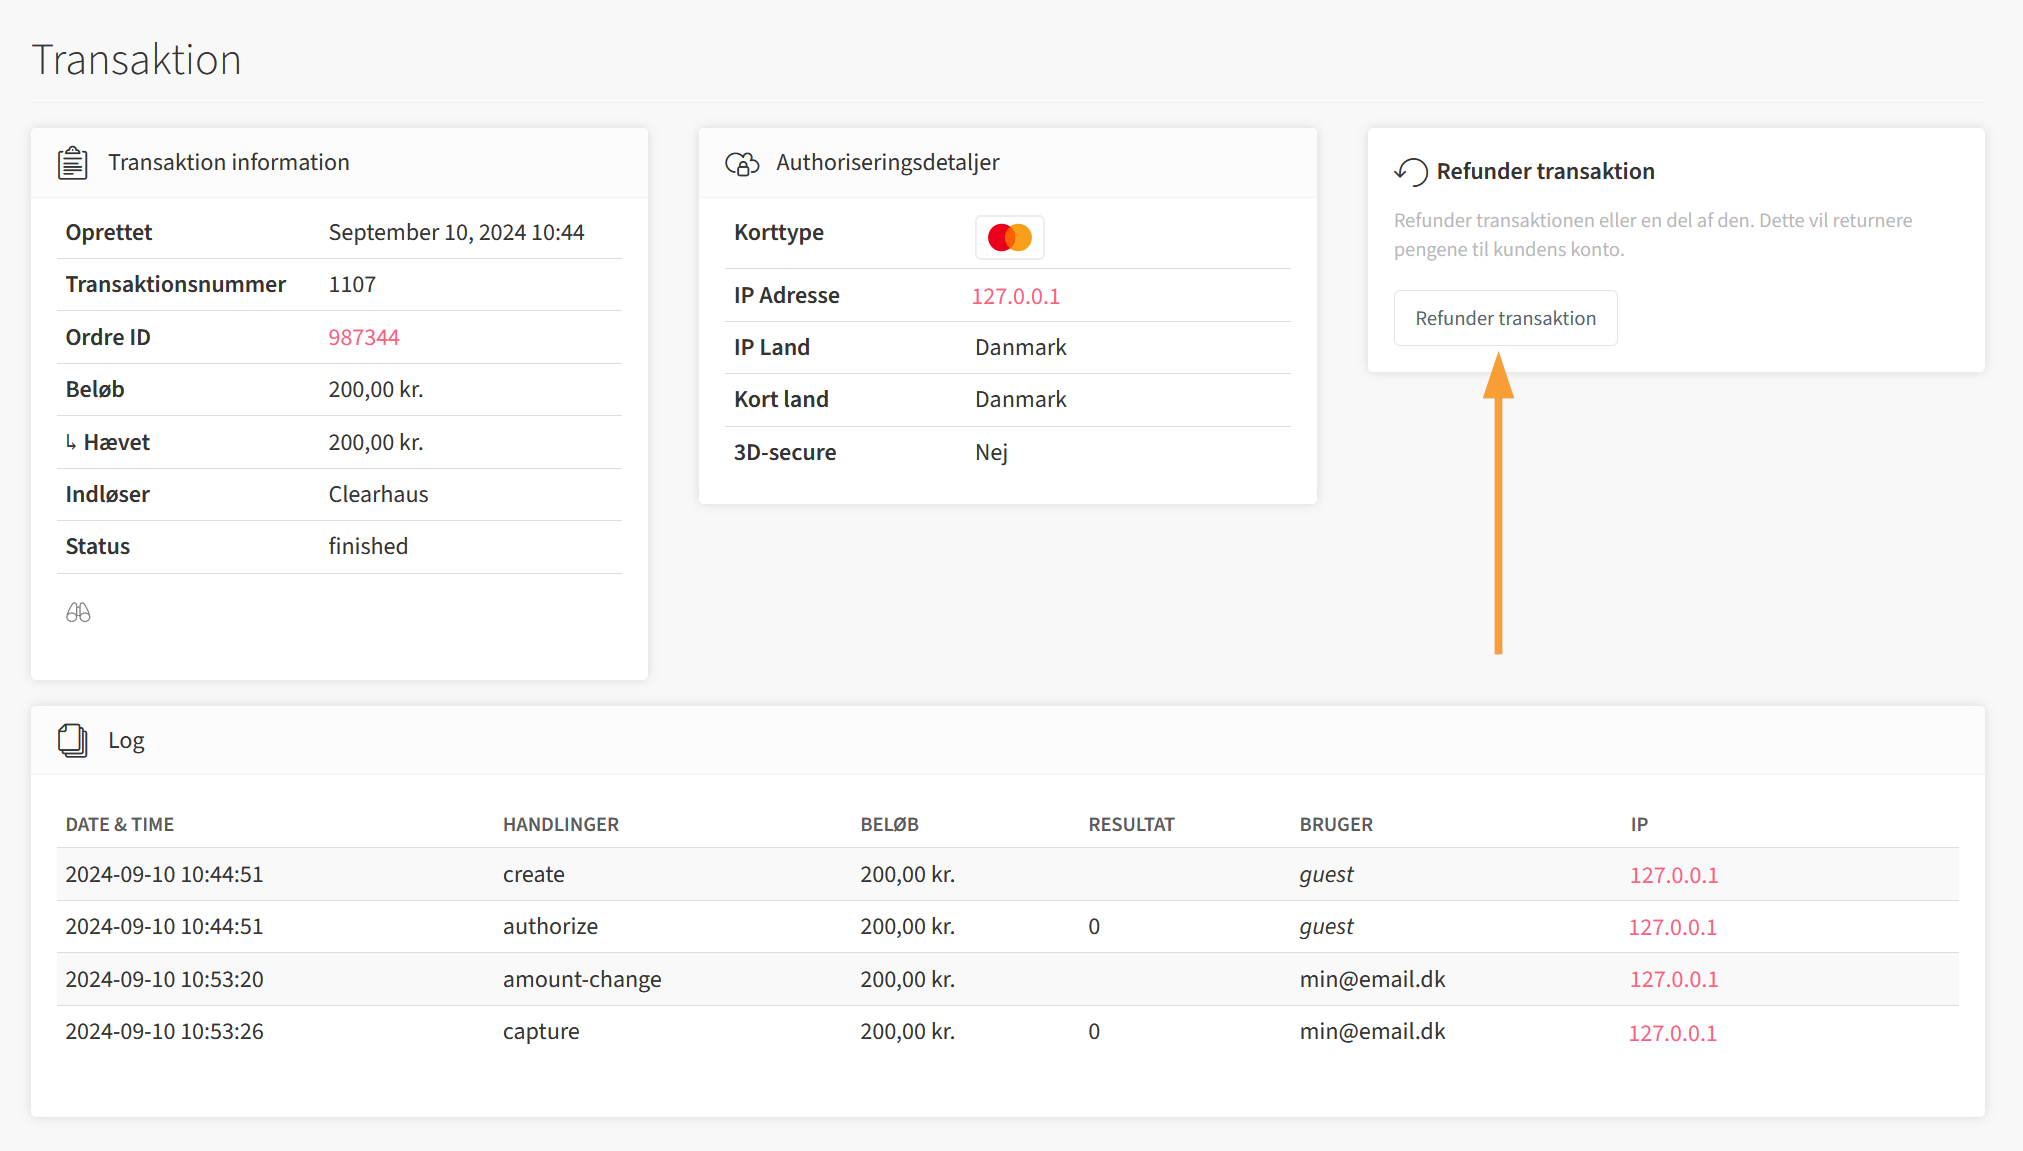Click the capture action in the log
2023x1151 pixels.
541,1031
